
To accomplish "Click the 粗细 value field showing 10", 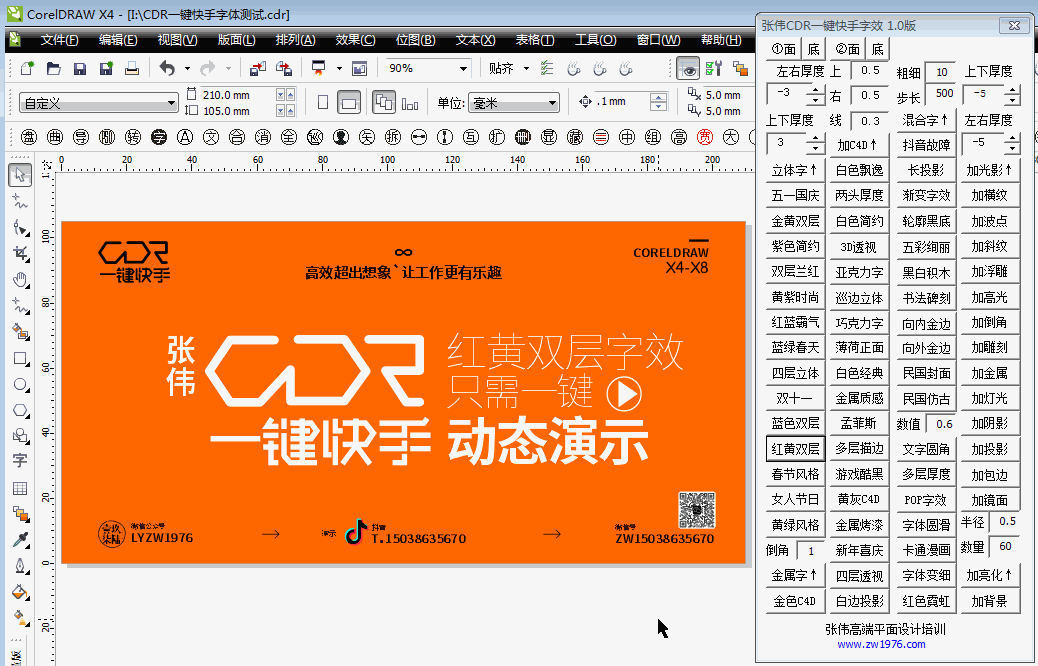I will coord(941,71).
